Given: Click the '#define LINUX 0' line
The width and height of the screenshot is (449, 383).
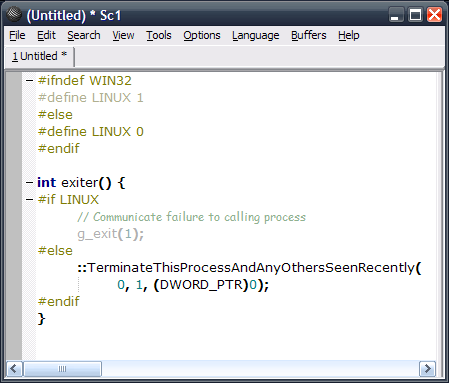Looking at the screenshot, I should coord(90,132).
